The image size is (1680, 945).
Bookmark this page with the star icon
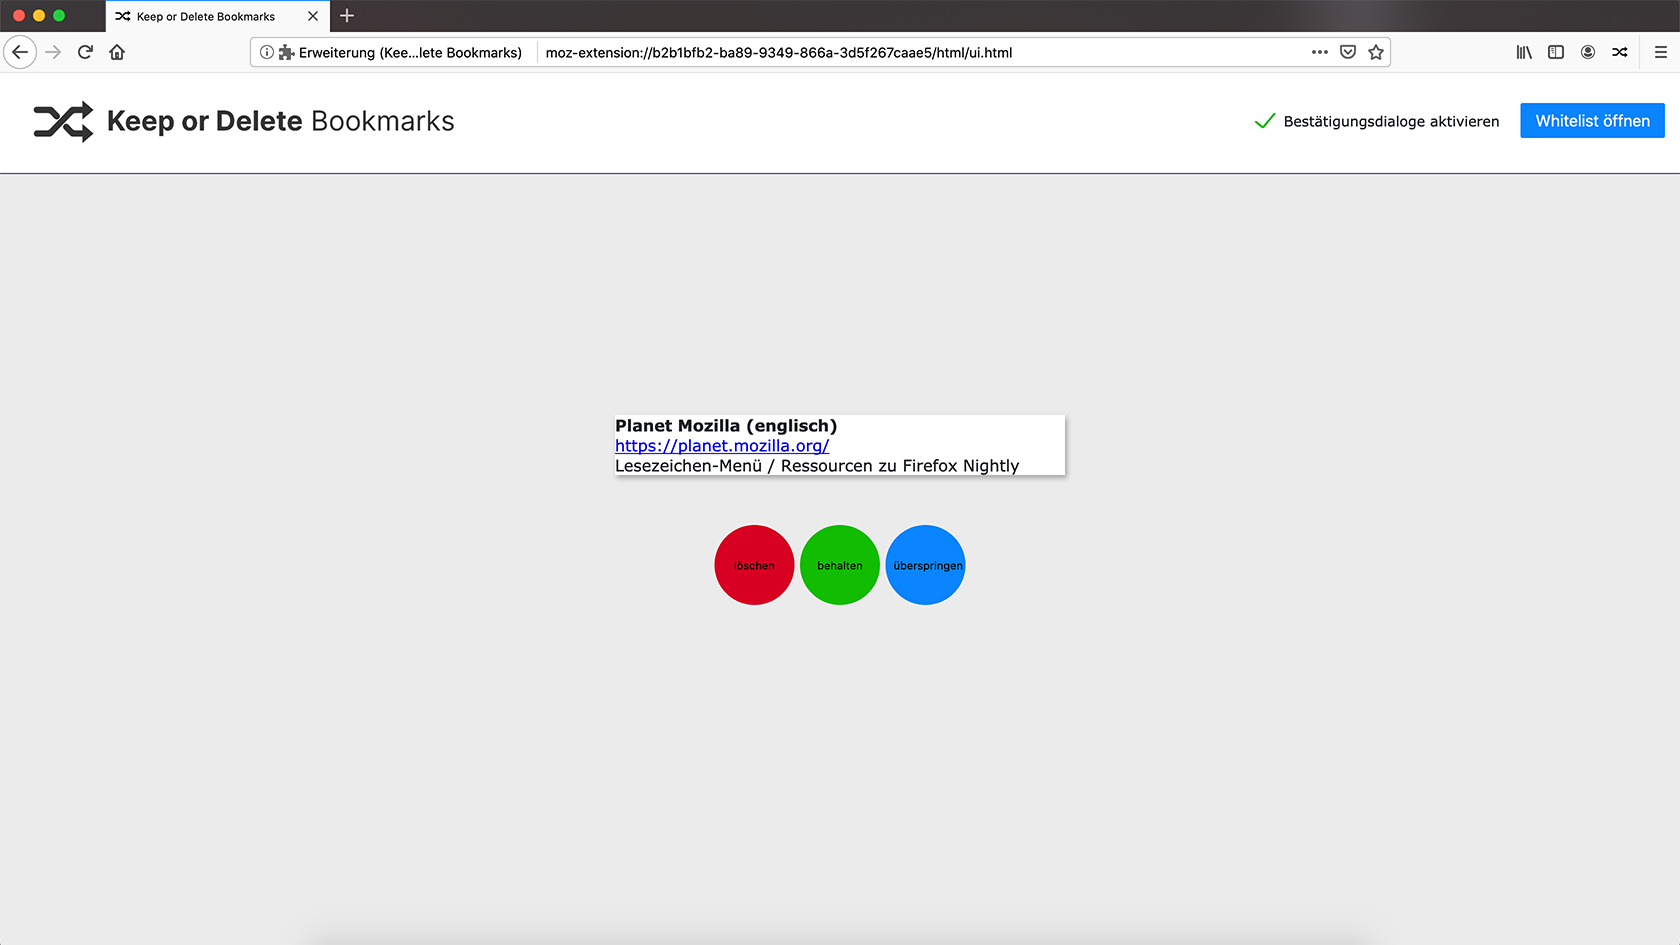(1376, 52)
